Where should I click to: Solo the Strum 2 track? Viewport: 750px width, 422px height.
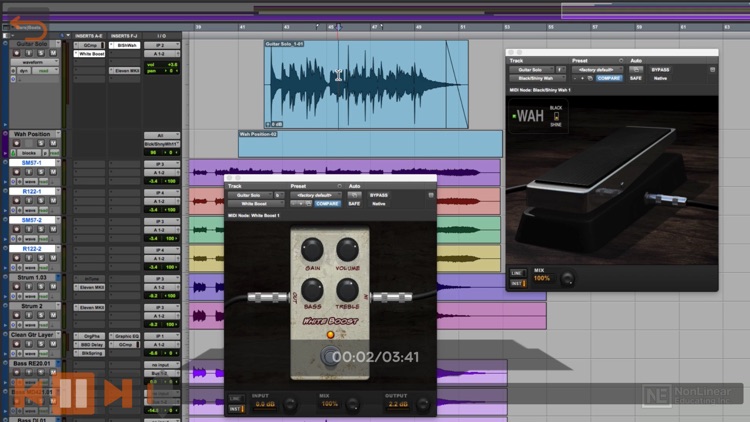tap(41, 315)
